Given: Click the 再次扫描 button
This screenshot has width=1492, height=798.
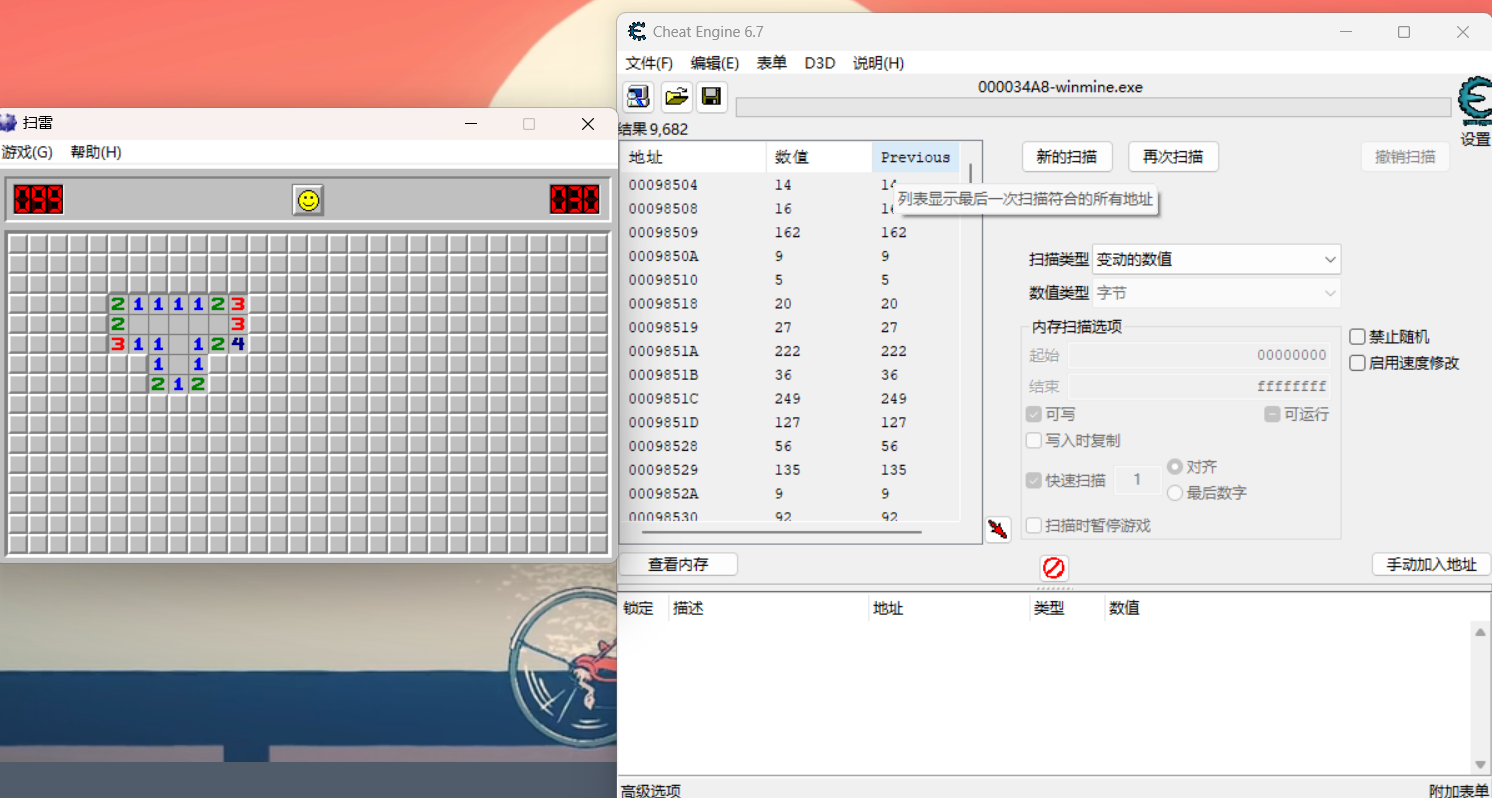Looking at the screenshot, I should pyautogui.click(x=1173, y=157).
